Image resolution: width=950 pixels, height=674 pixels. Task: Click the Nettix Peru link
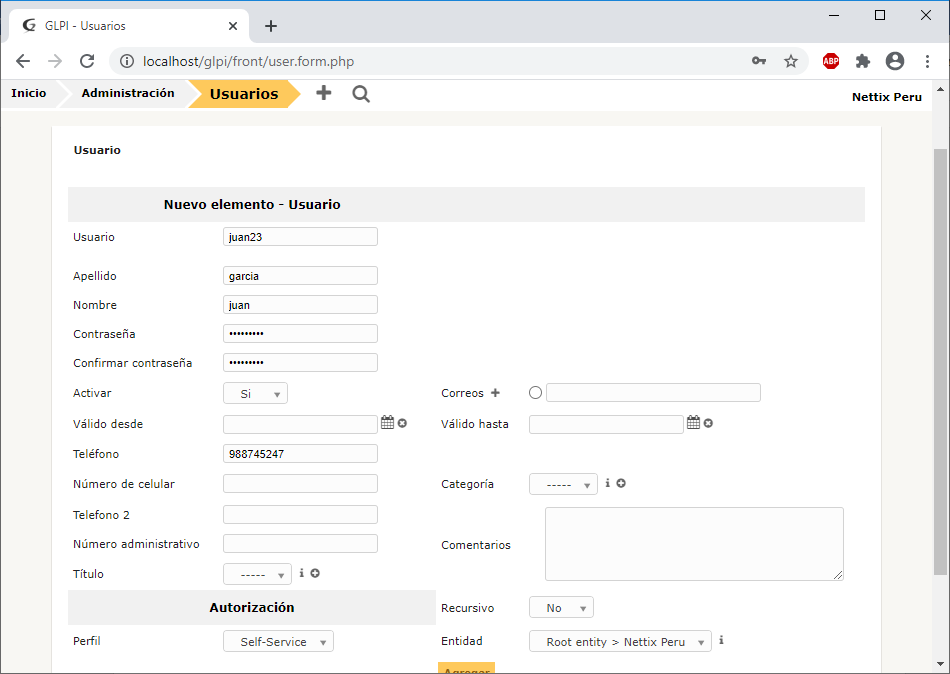point(886,97)
